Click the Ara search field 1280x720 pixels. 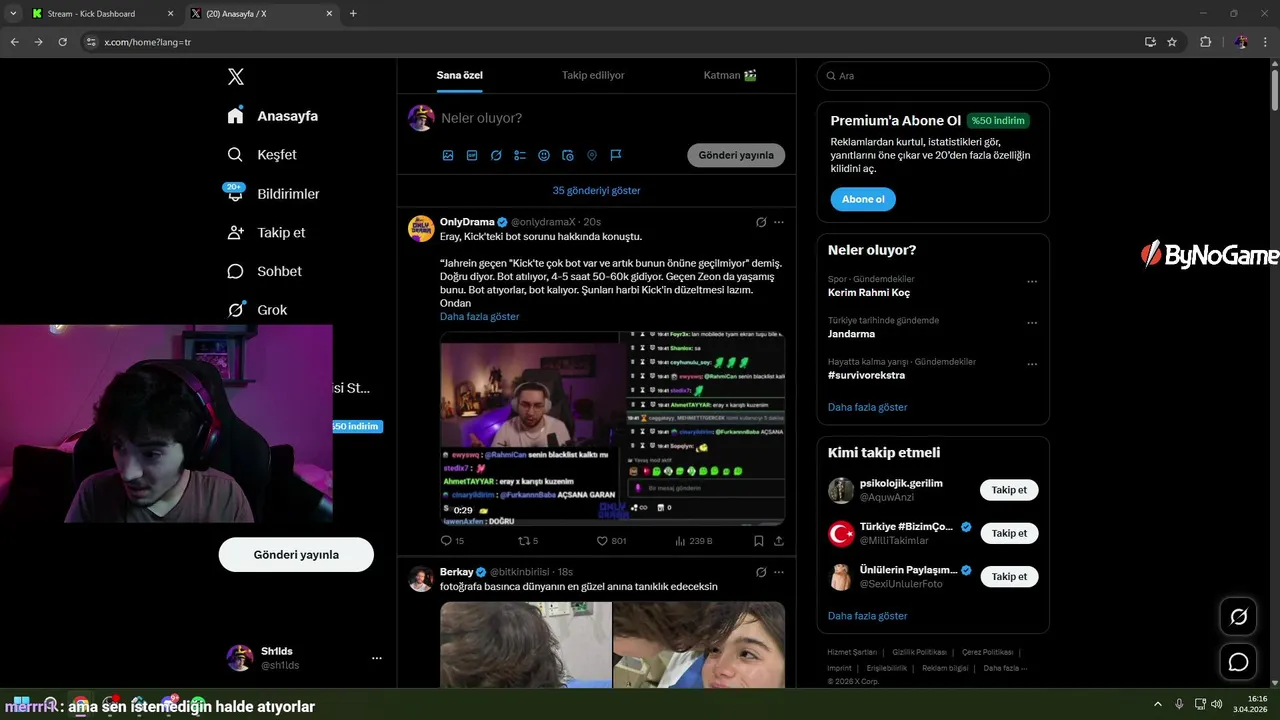(x=933, y=76)
